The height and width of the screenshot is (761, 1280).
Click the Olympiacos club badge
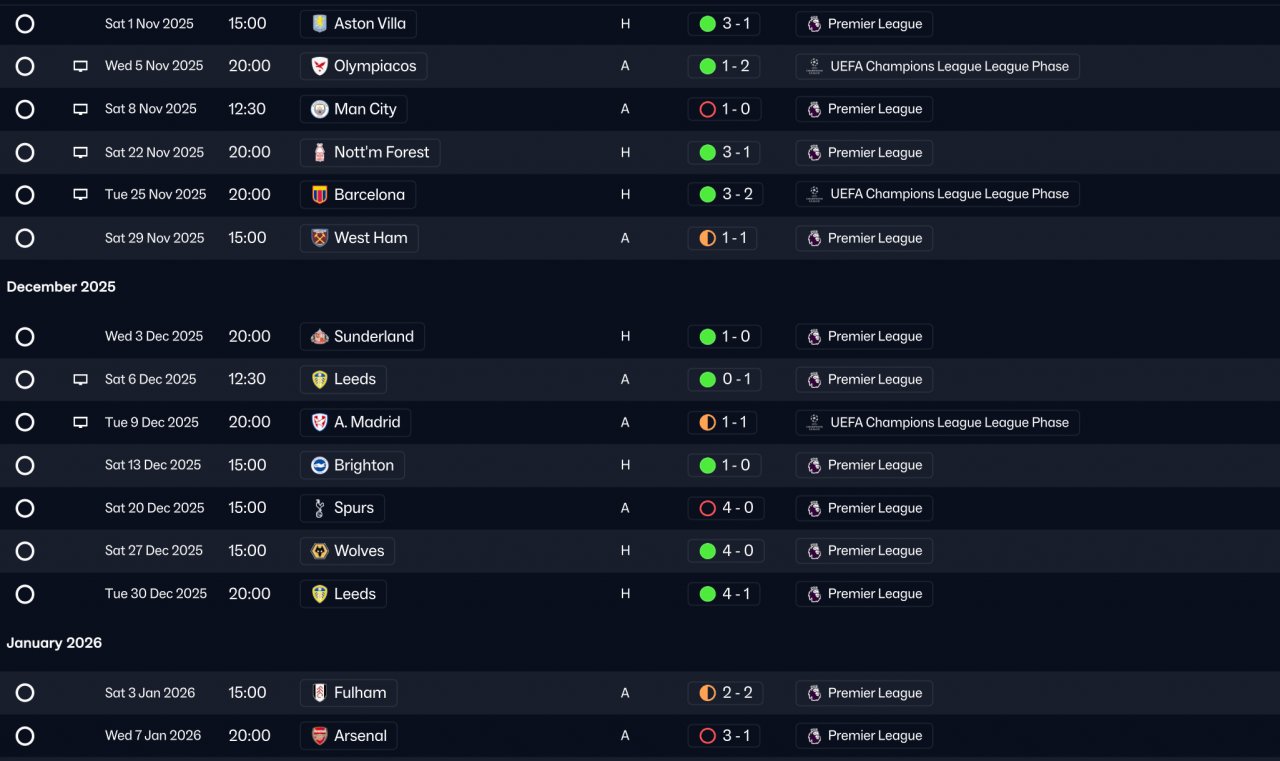319,66
